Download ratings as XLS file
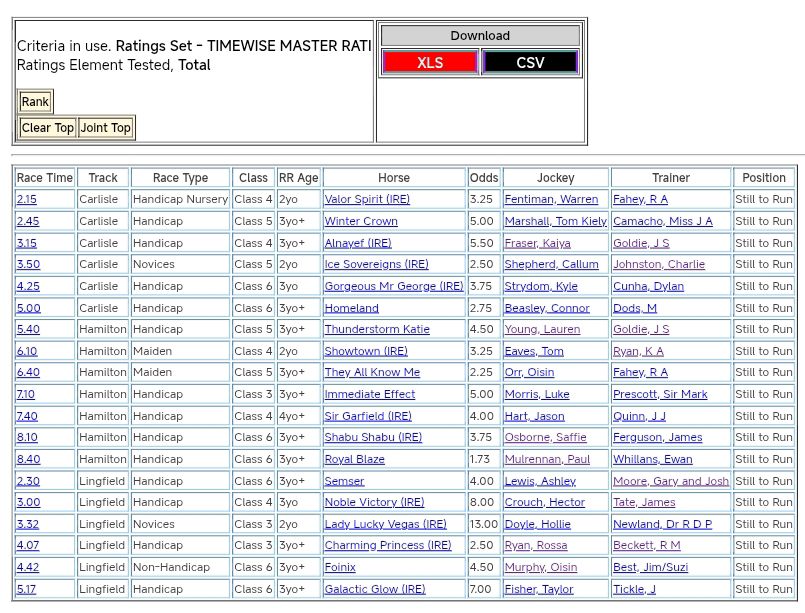The image size is (805, 613). pos(430,62)
